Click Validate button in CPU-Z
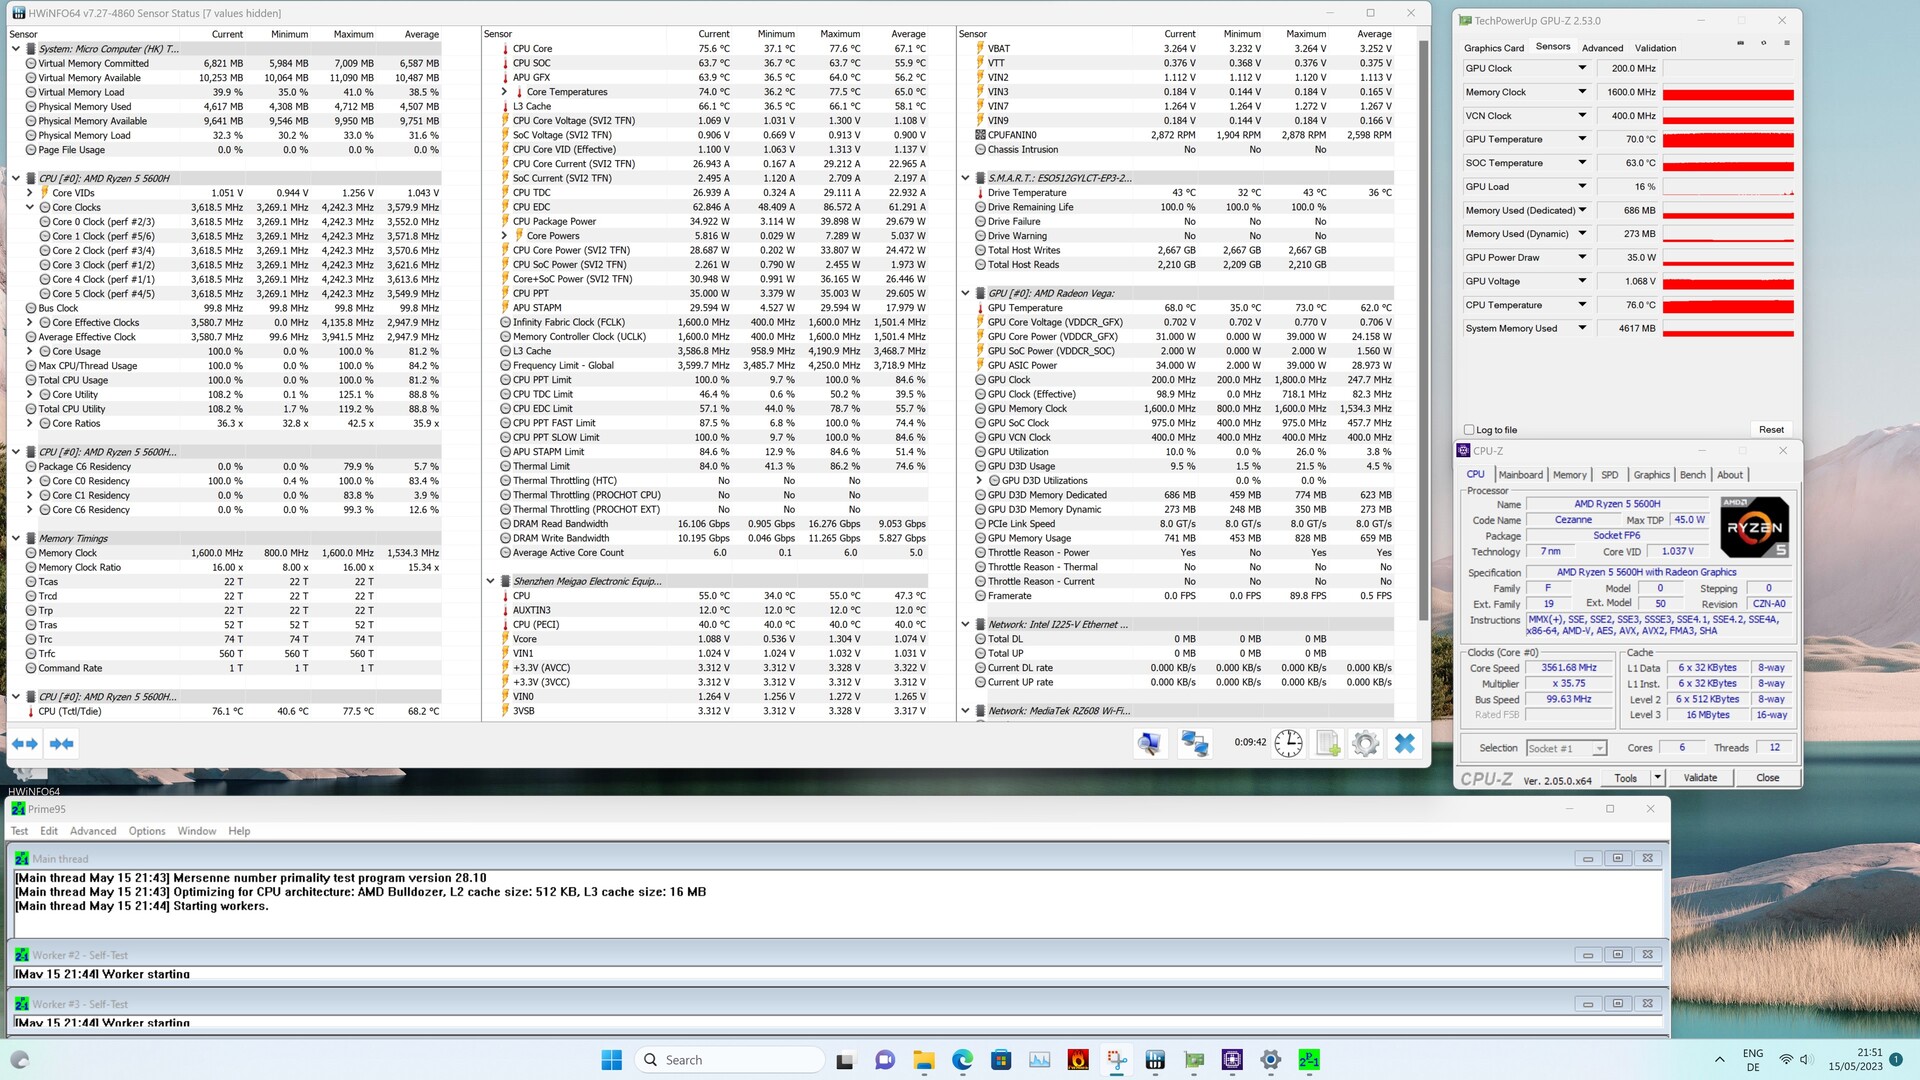 click(x=1700, y=777)
